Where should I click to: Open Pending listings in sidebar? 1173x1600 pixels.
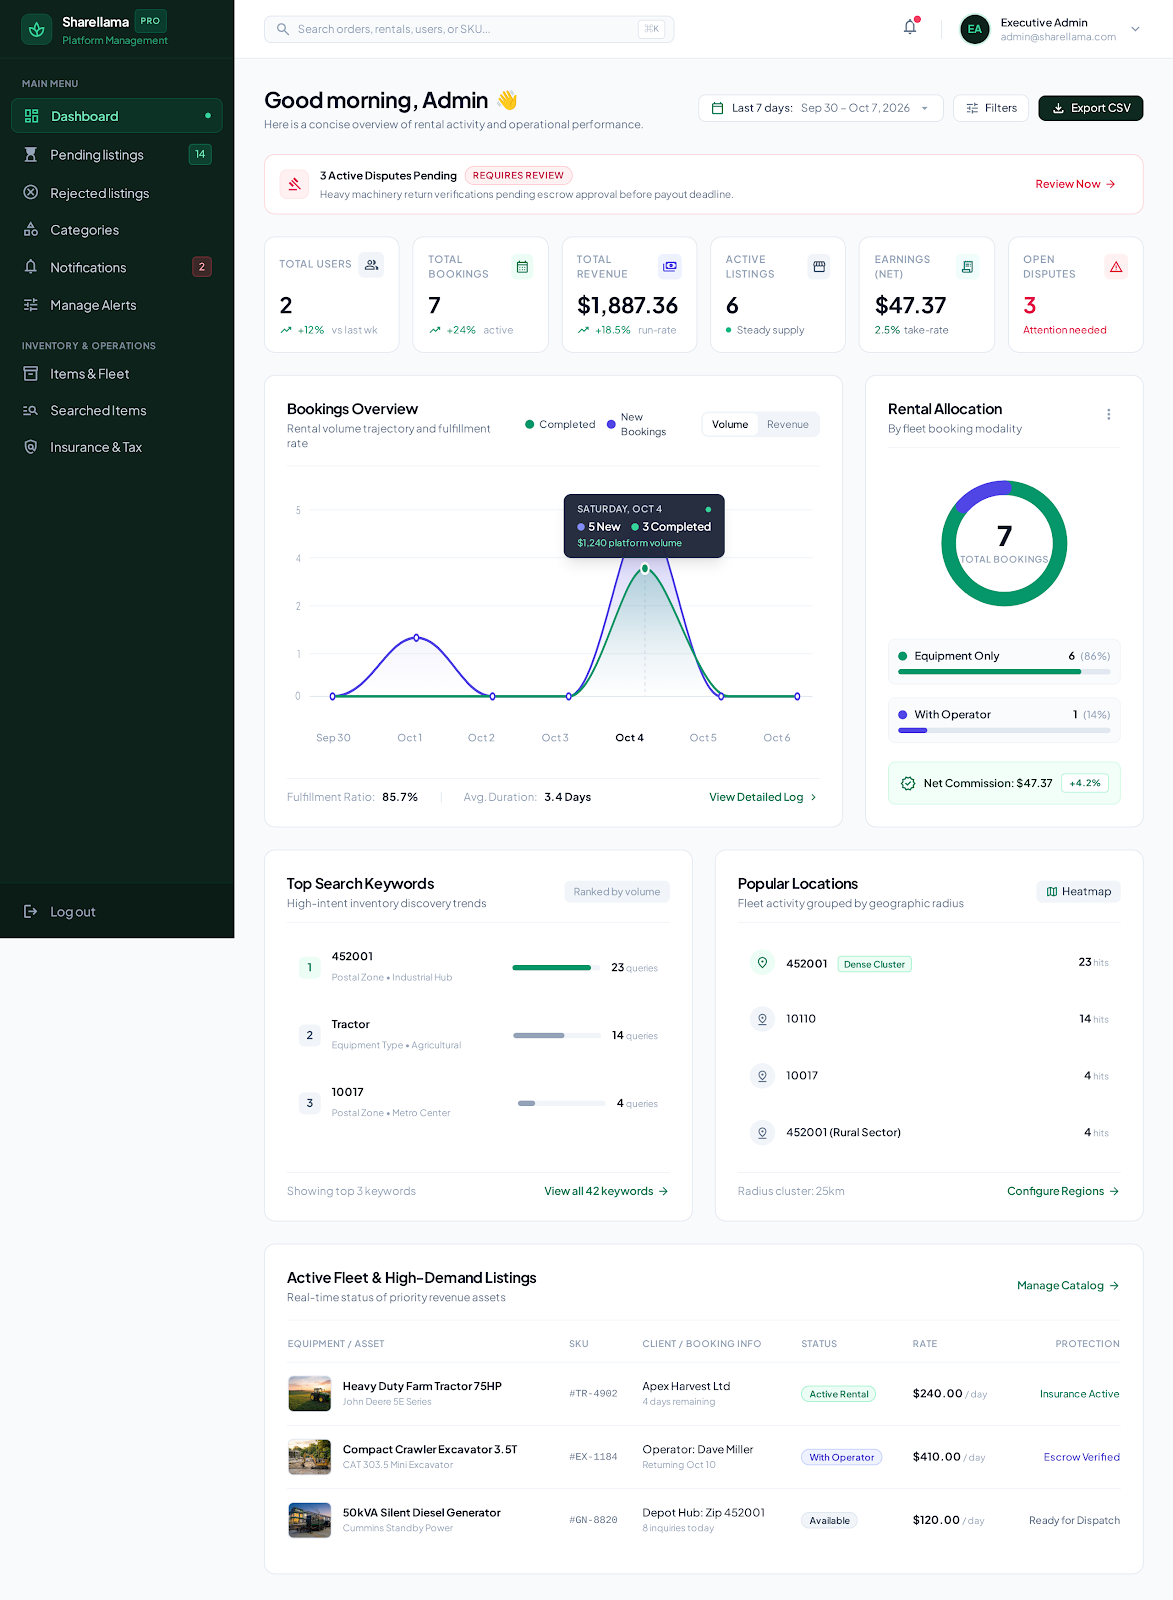click(x=117, y=155)
